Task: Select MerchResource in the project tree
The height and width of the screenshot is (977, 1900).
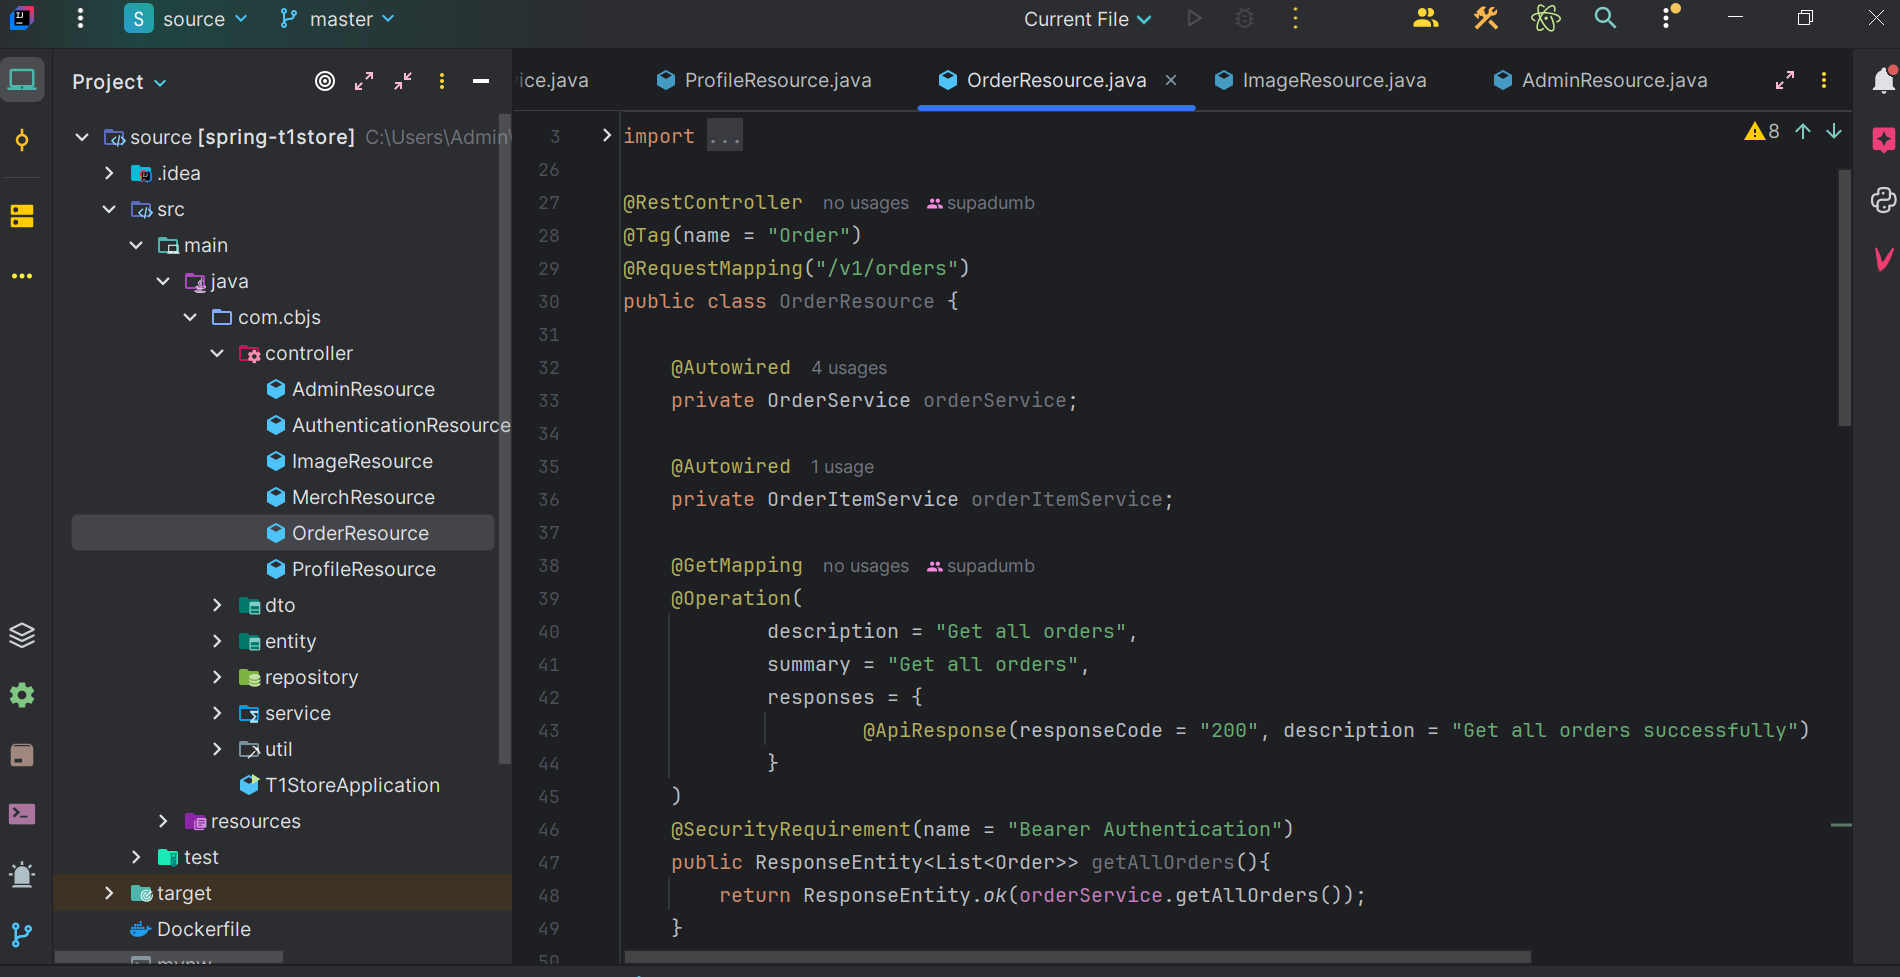Action: (363, 497)
